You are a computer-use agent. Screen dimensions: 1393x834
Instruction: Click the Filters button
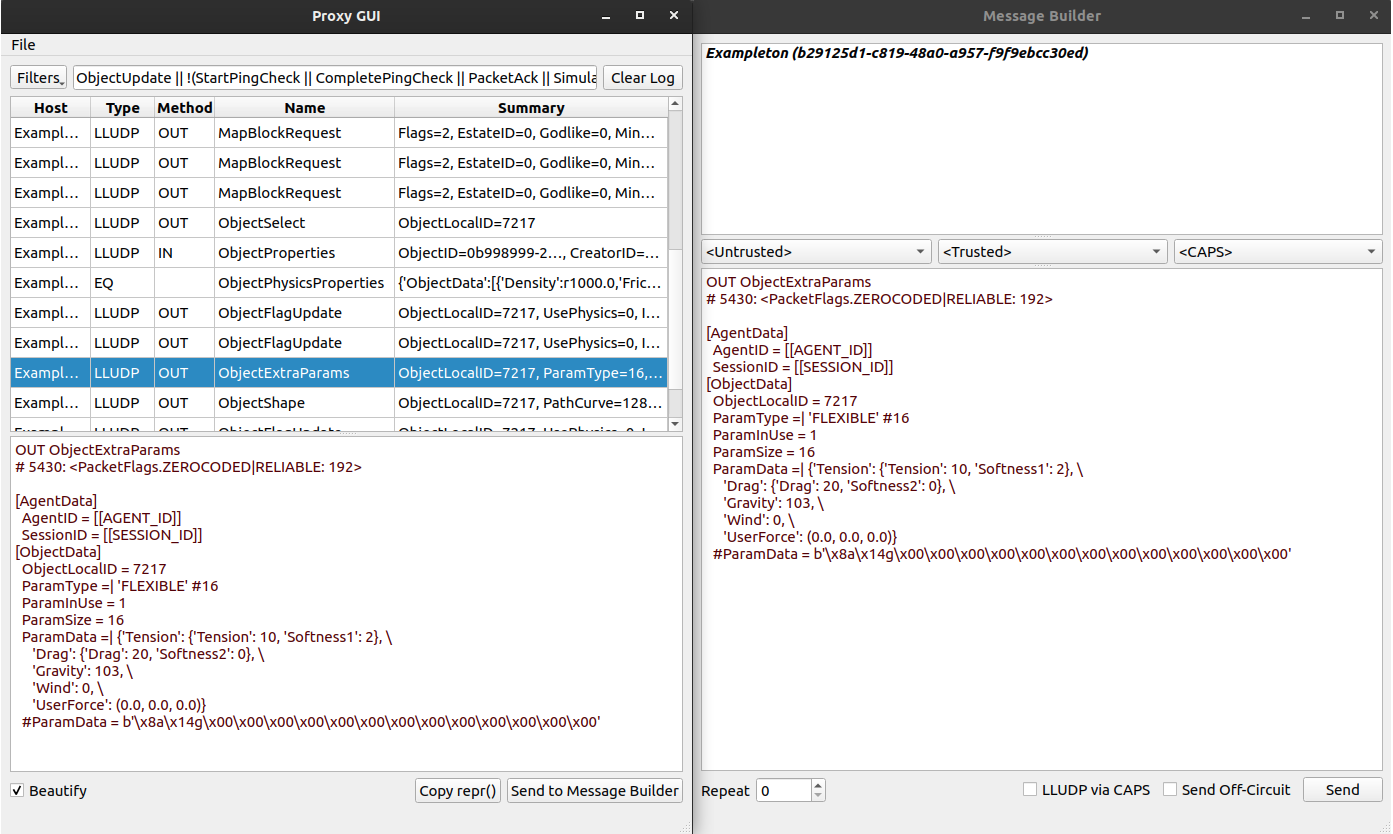point(37,77)
